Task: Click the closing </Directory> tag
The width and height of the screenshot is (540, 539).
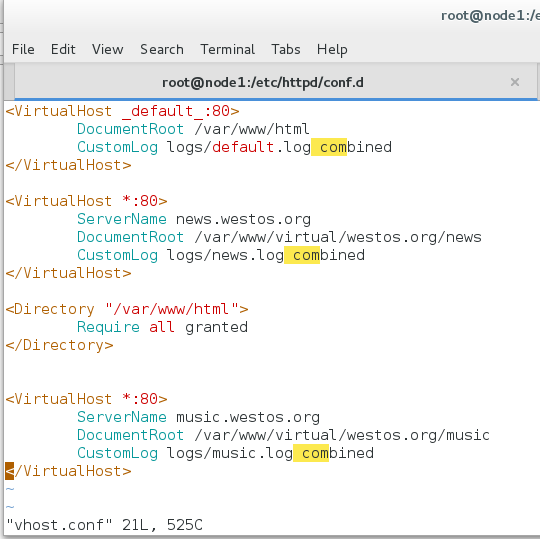Action: (x=59, y=345)
